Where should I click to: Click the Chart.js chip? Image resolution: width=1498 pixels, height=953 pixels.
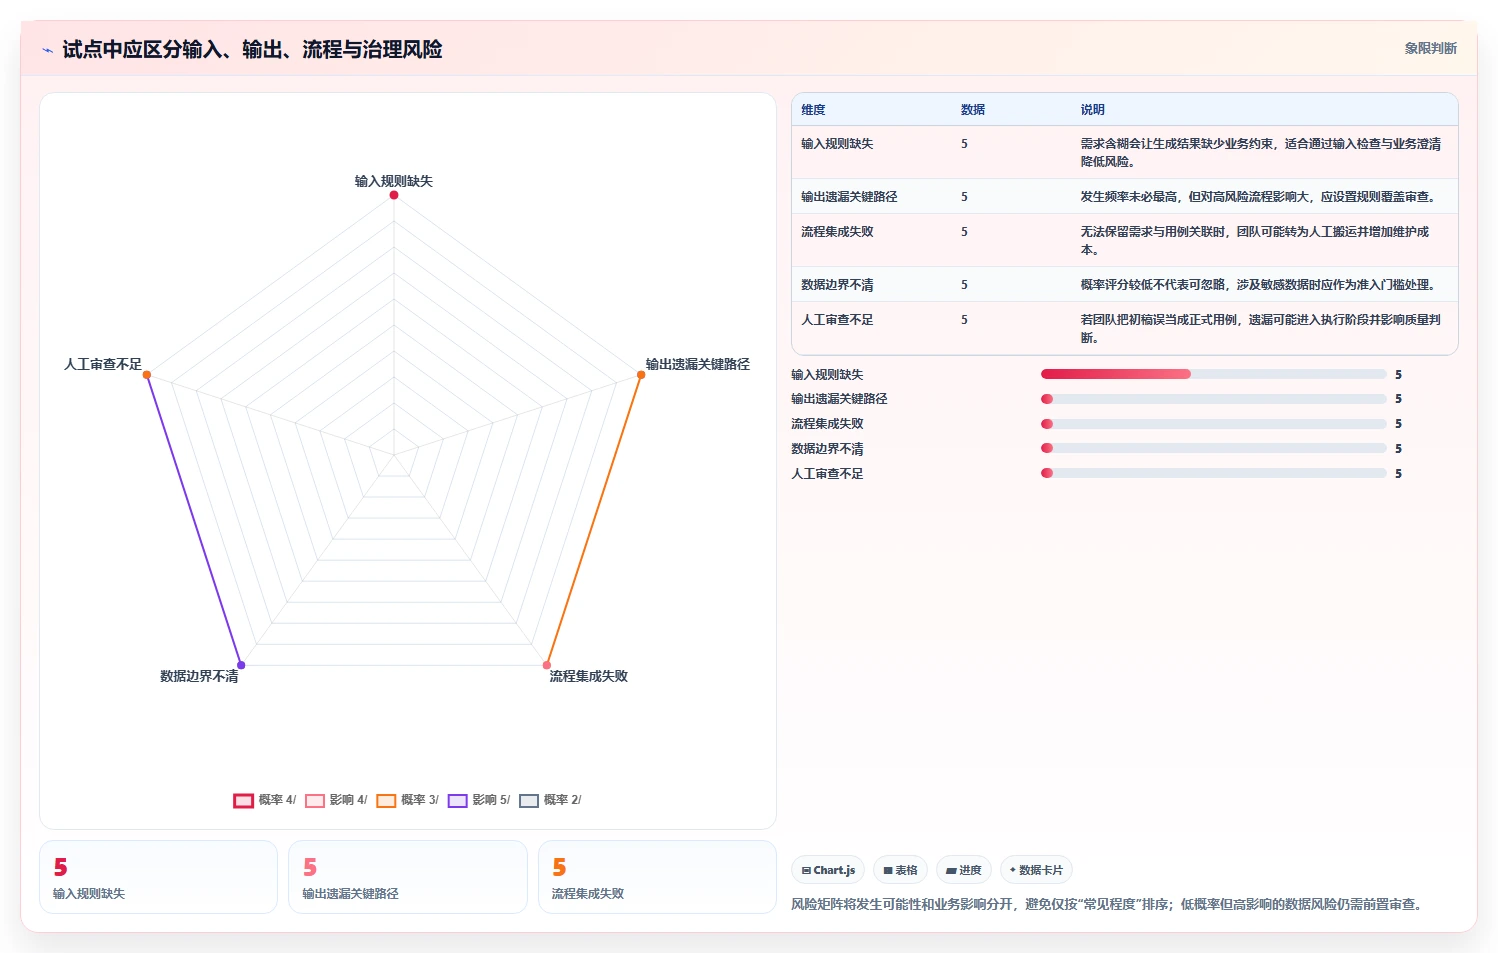click(828, 870)
